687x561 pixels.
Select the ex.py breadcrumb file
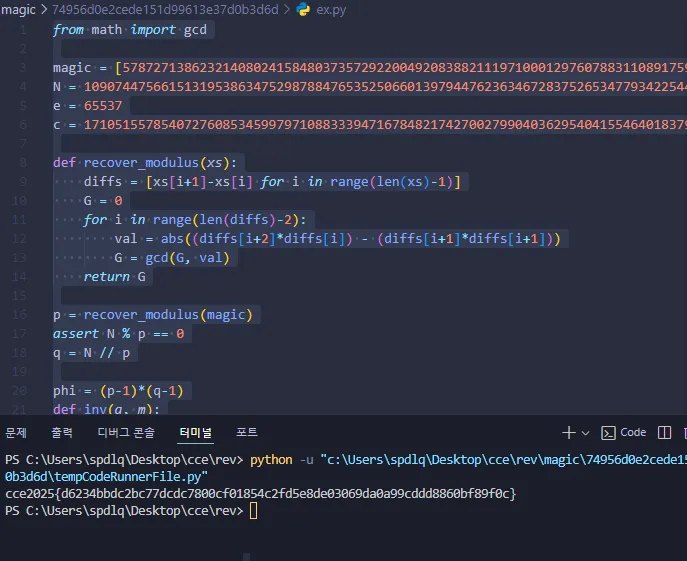331,10
